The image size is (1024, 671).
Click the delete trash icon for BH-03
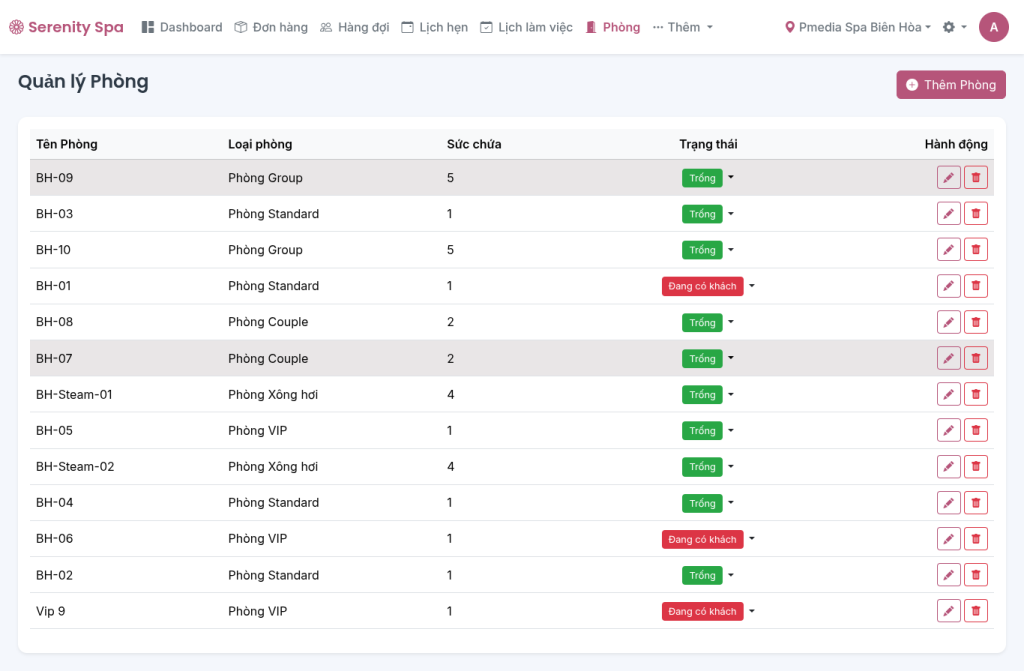pyautogui.click(x=976, y=214)
